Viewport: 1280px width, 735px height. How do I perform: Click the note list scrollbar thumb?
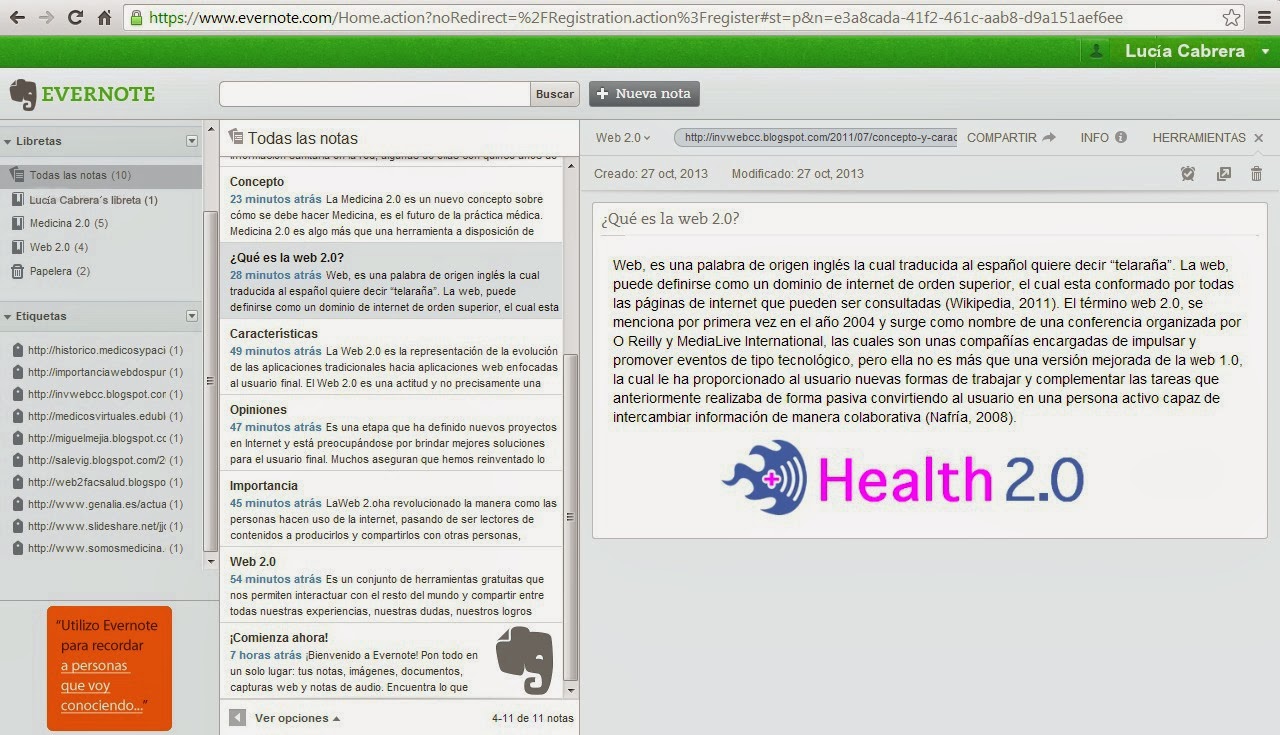coord(571,517)
